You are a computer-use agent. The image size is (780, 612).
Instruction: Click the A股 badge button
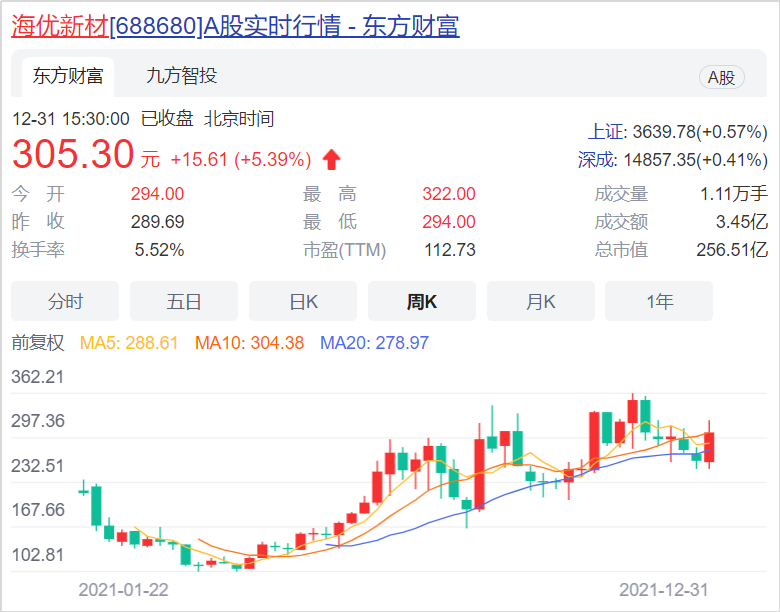point(721,78)
